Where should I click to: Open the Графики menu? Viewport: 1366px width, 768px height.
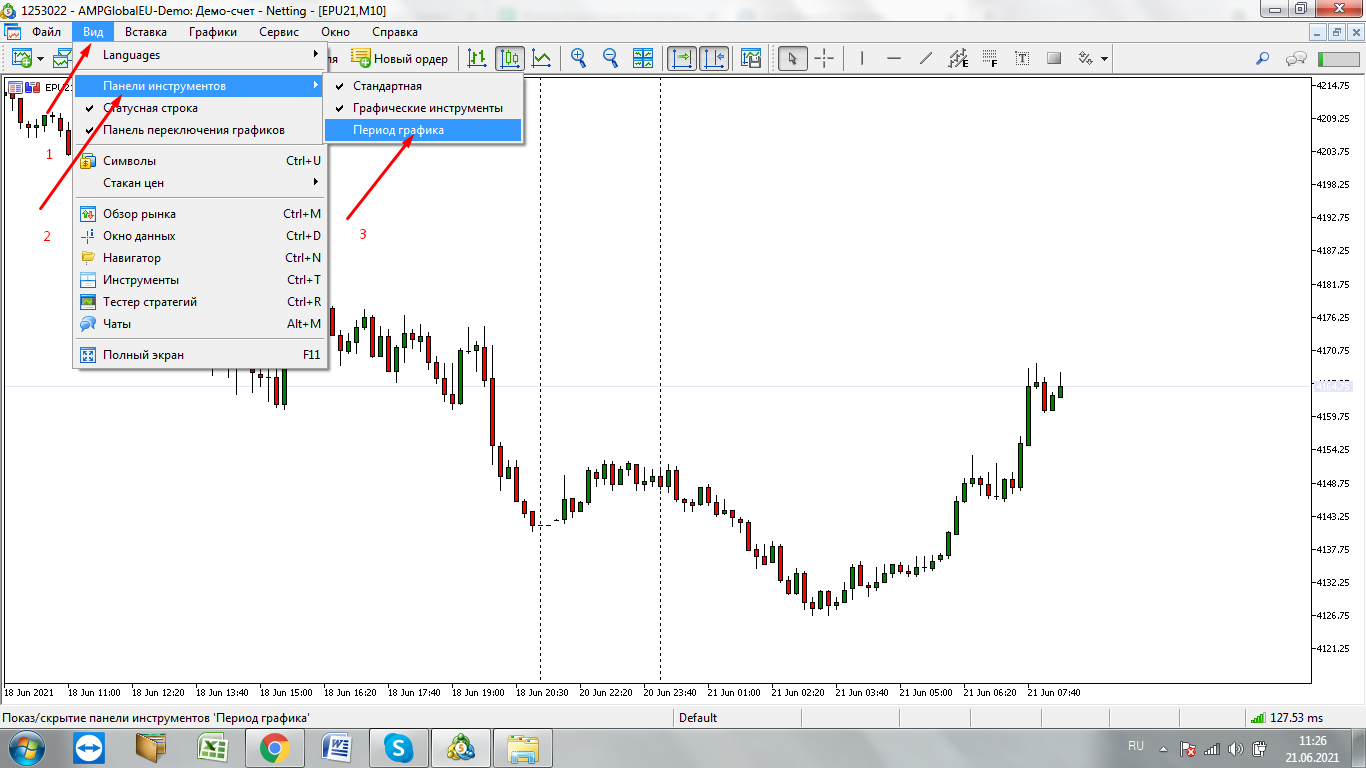[213, 32]
